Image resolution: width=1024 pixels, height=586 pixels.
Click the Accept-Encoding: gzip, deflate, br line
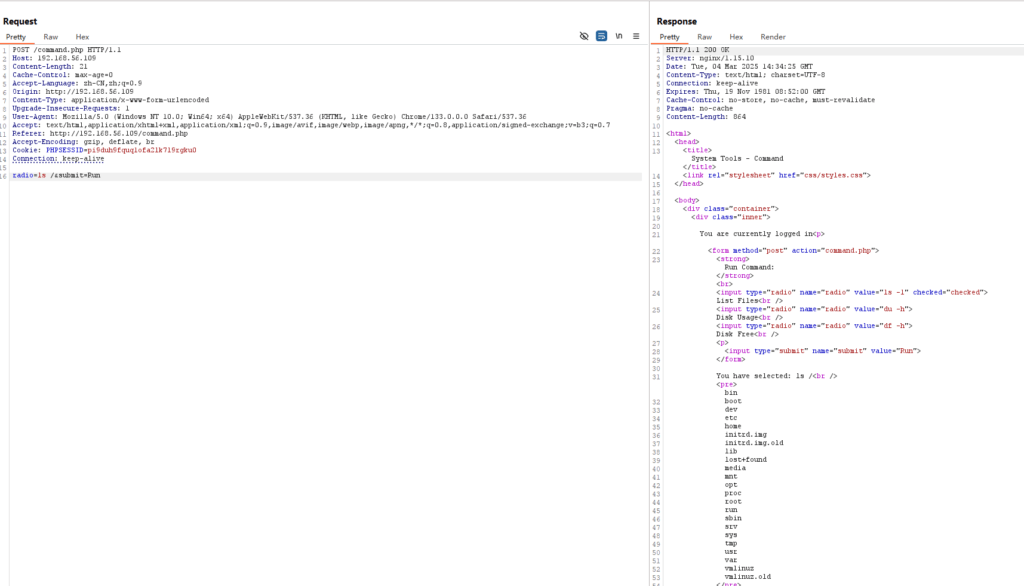pyautogui.click(x=84, y=142)
